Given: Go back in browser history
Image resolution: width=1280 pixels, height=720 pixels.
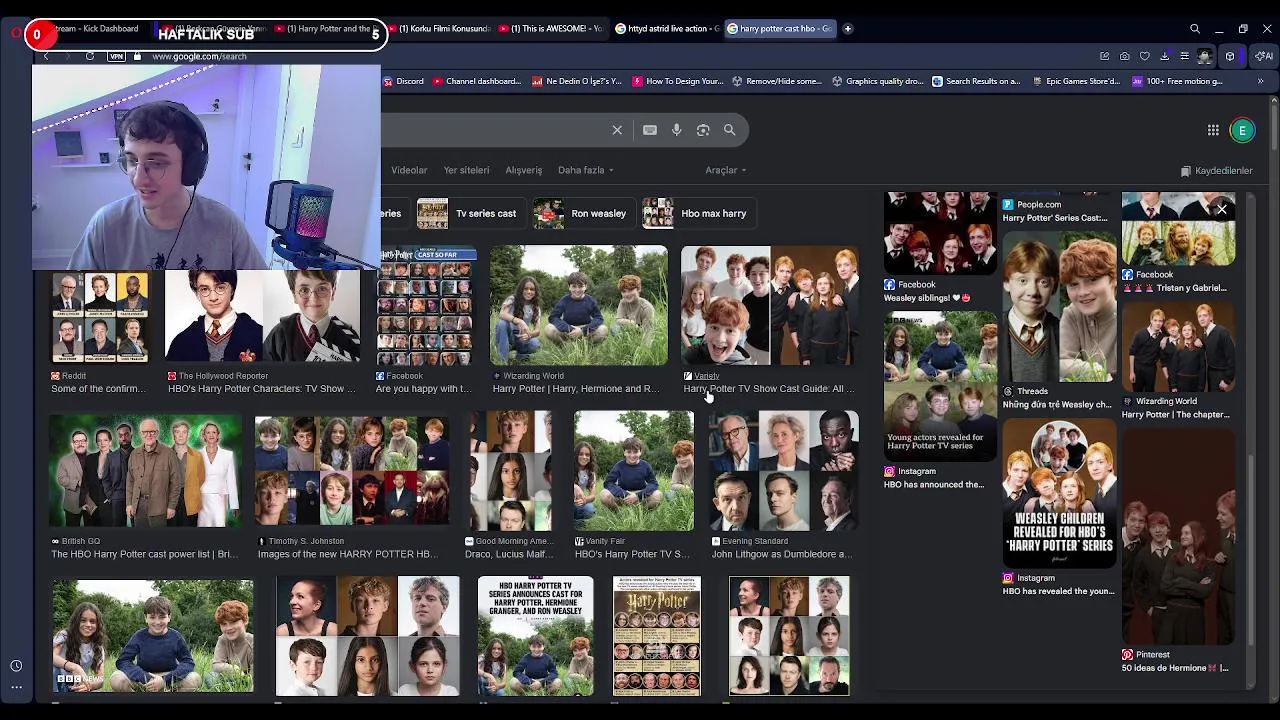Looking at the screenshot, I should point(46,56).
